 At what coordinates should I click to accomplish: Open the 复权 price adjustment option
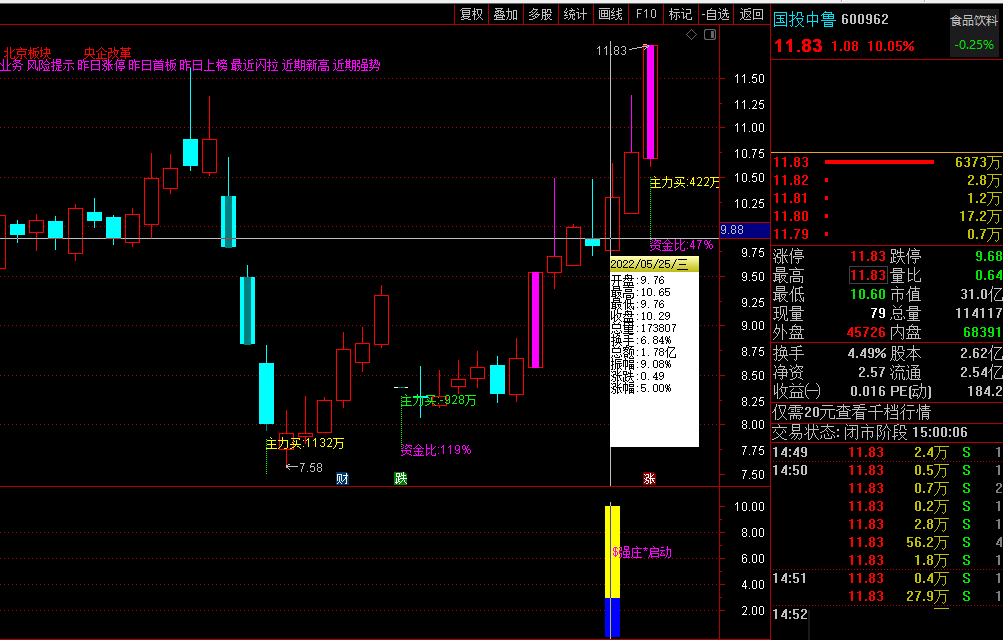tap(471, 14)
